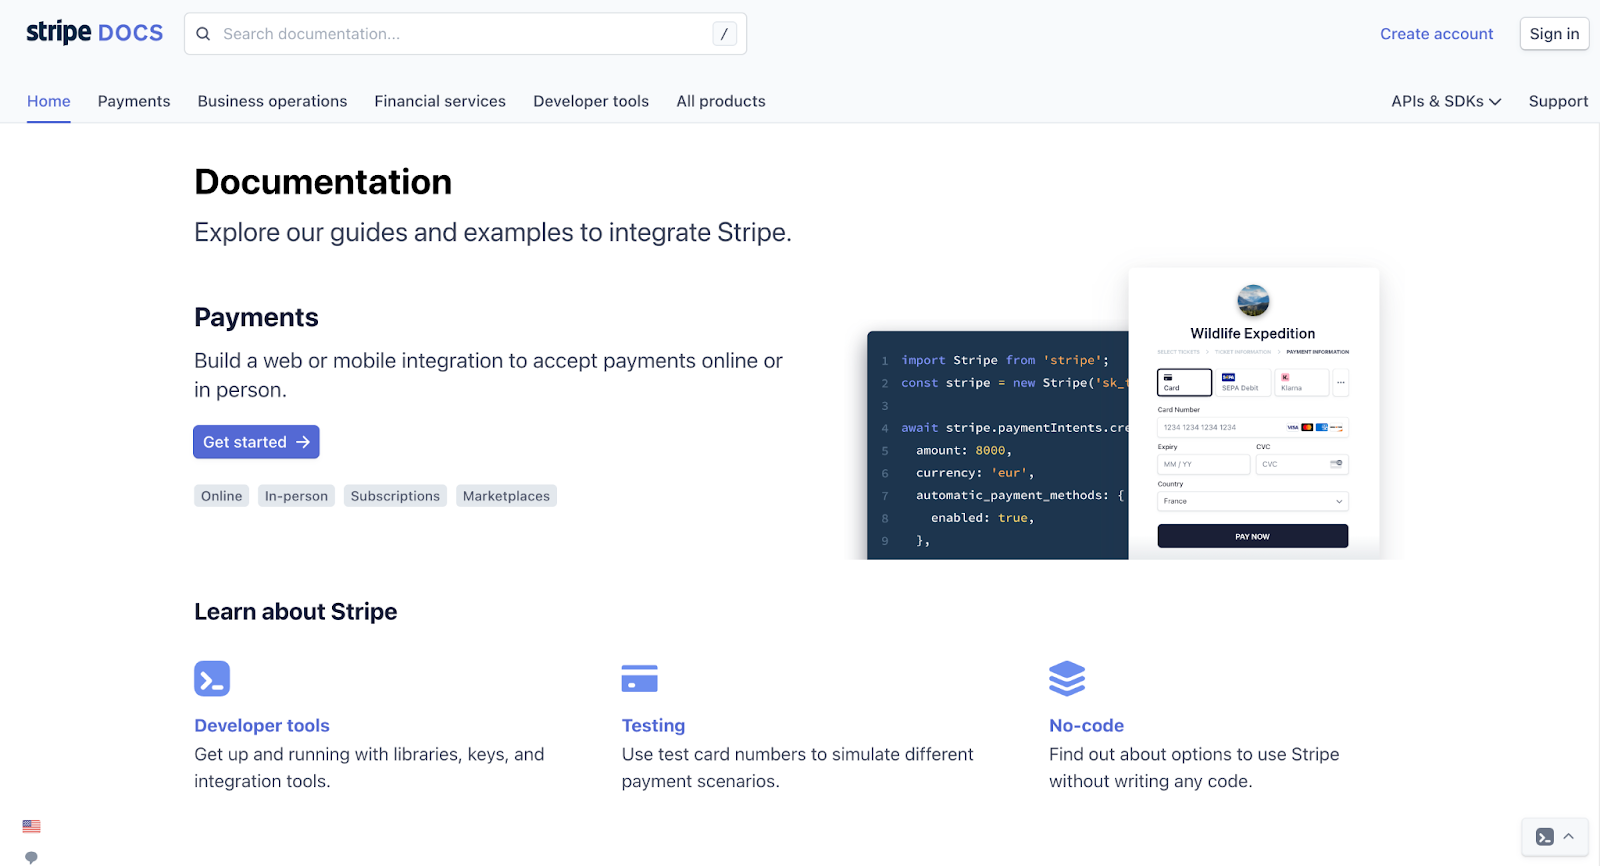The image size is (1600, 866).
Task: Go to Business operations tab
Action: click(x=272, y=101)
